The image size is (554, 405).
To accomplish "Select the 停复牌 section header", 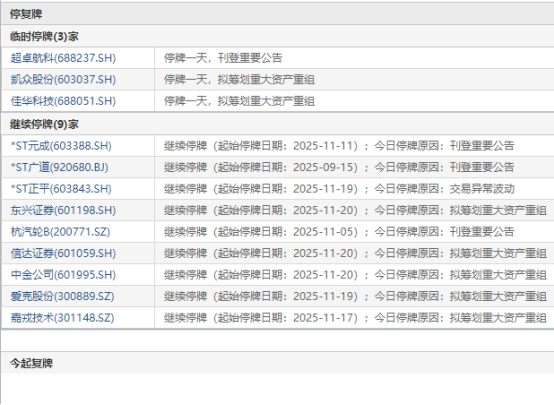I will 26,14.
